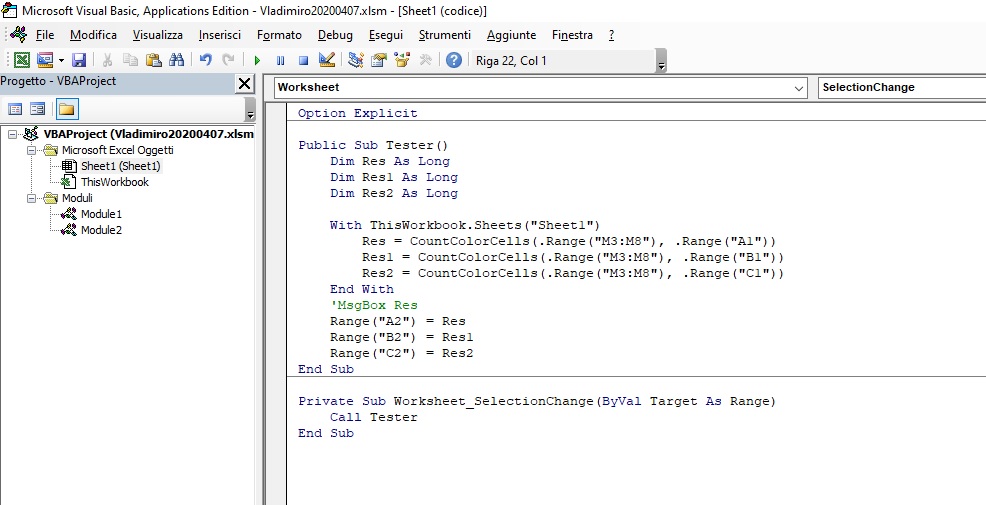Open standard toolbar options overflow arrow
Image resolution: width=986 pixels, height=505 pixels.
click(x=661, y=63)
